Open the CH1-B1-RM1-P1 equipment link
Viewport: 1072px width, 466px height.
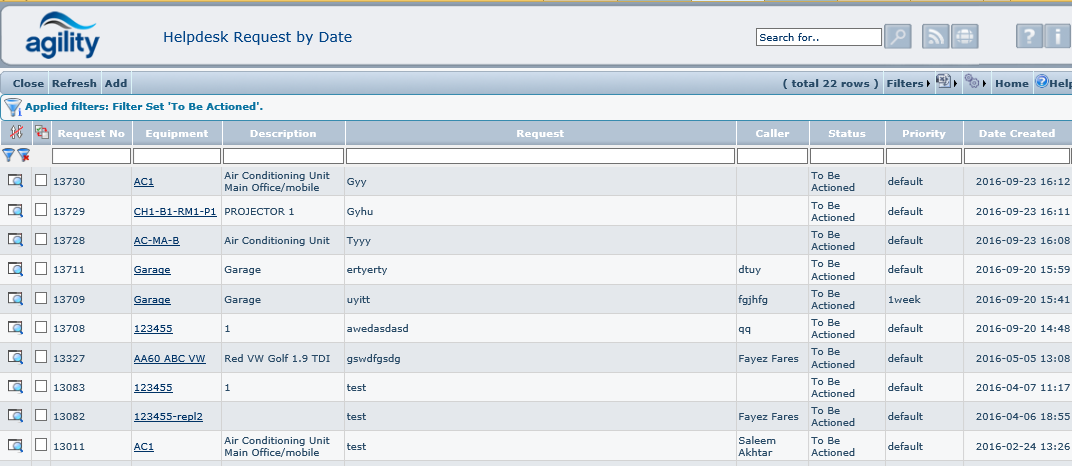pos(175,211)
